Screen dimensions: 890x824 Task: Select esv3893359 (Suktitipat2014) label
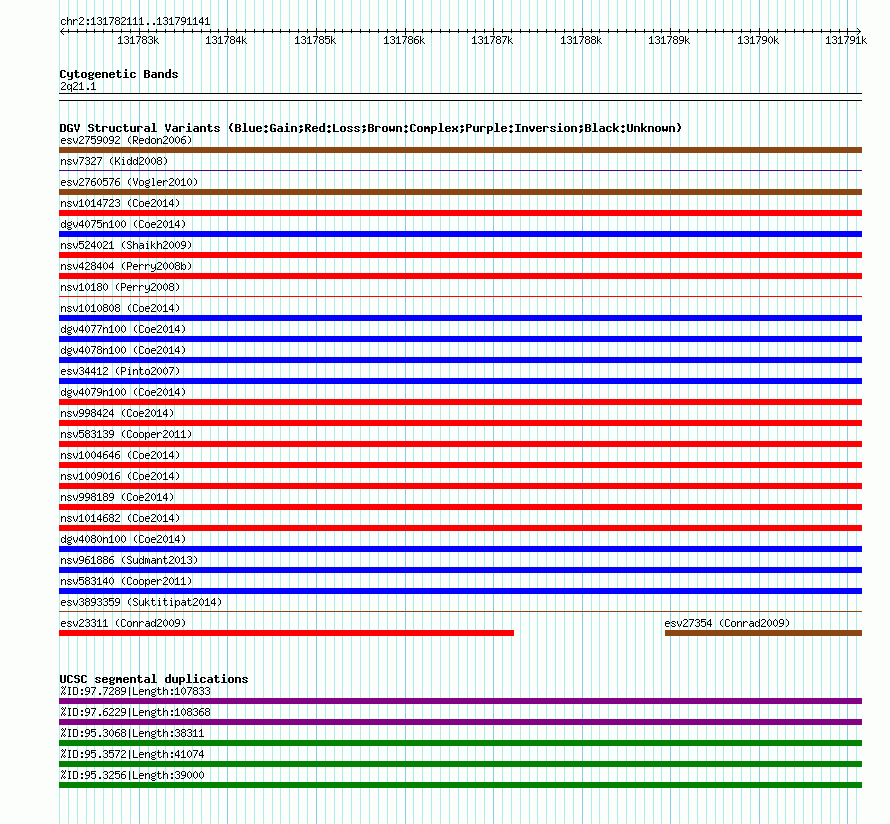(141, 602)
